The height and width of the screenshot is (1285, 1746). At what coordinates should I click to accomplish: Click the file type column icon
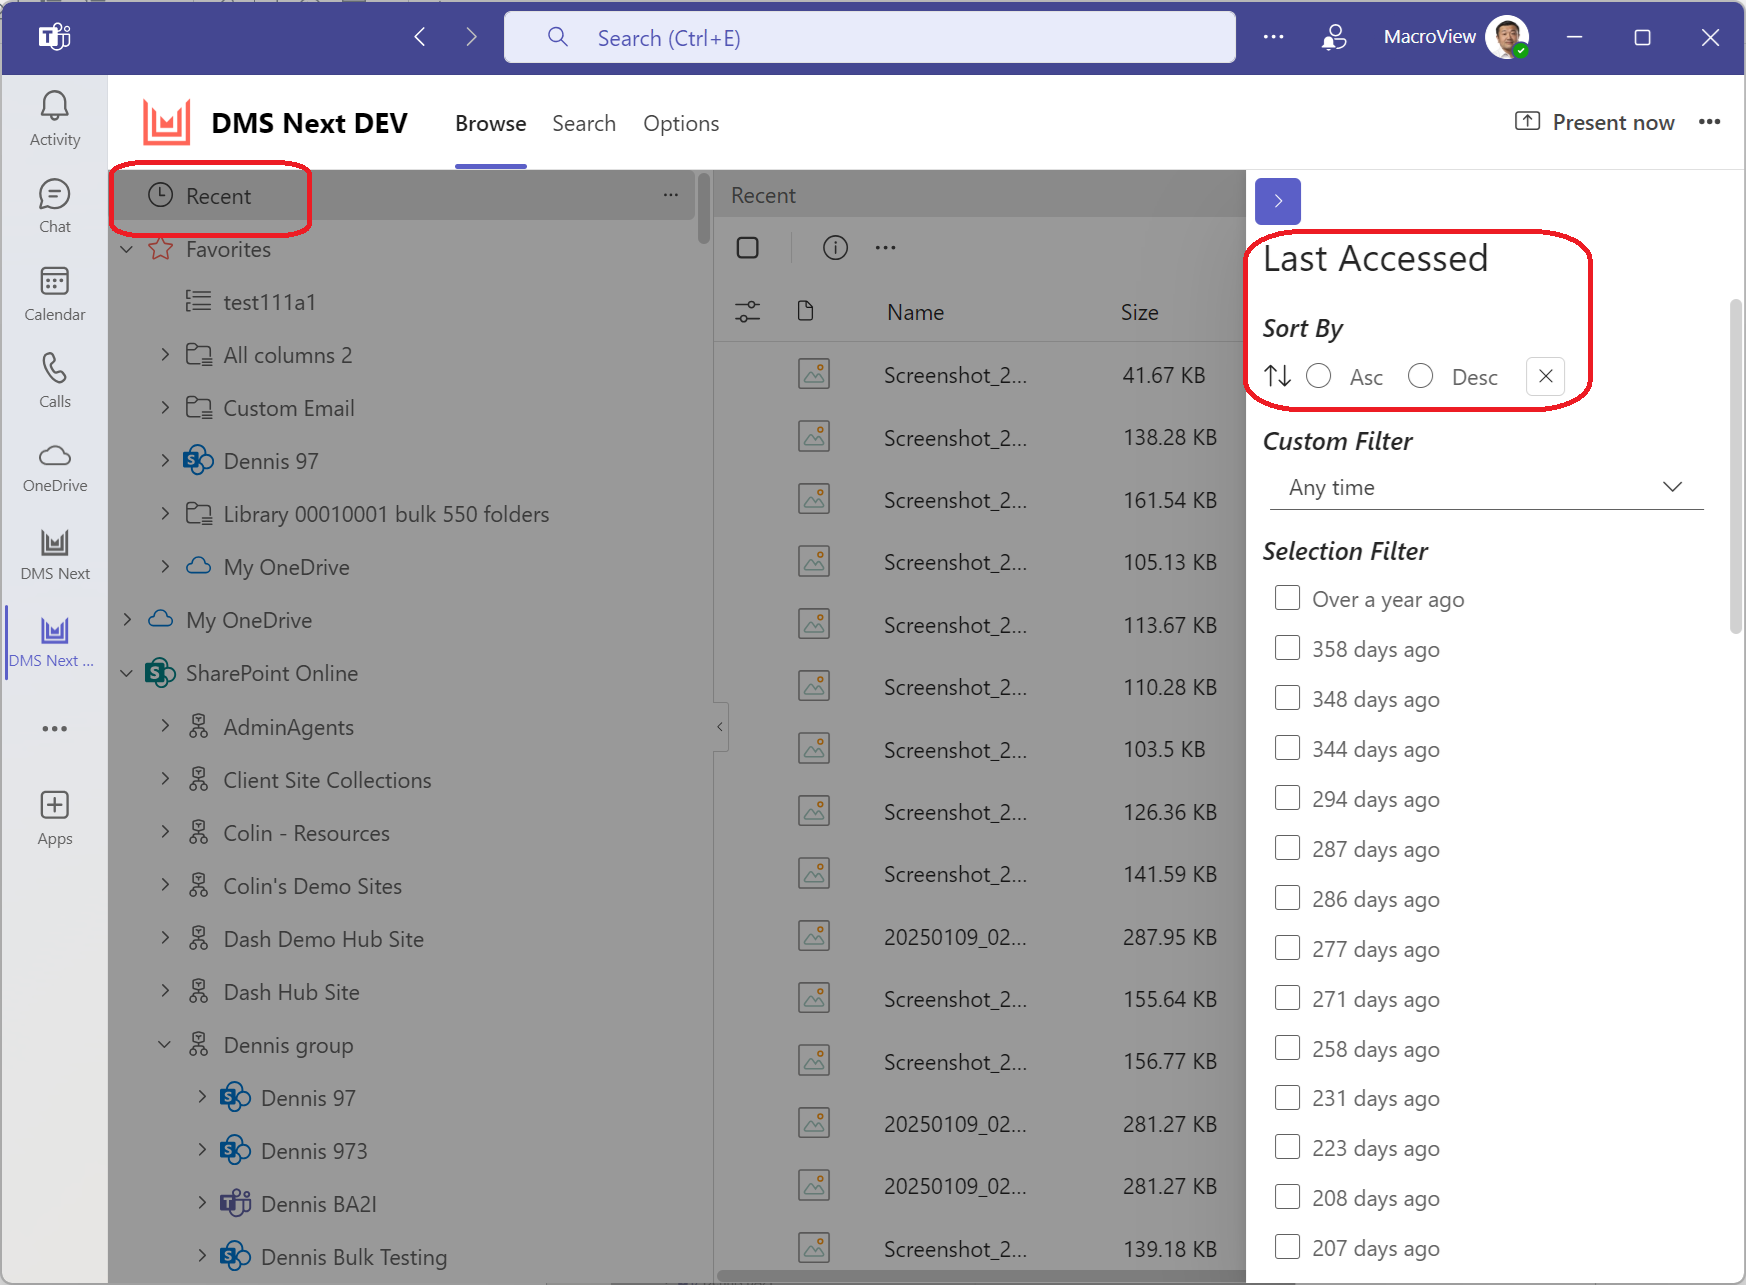[x=805, y=311]
